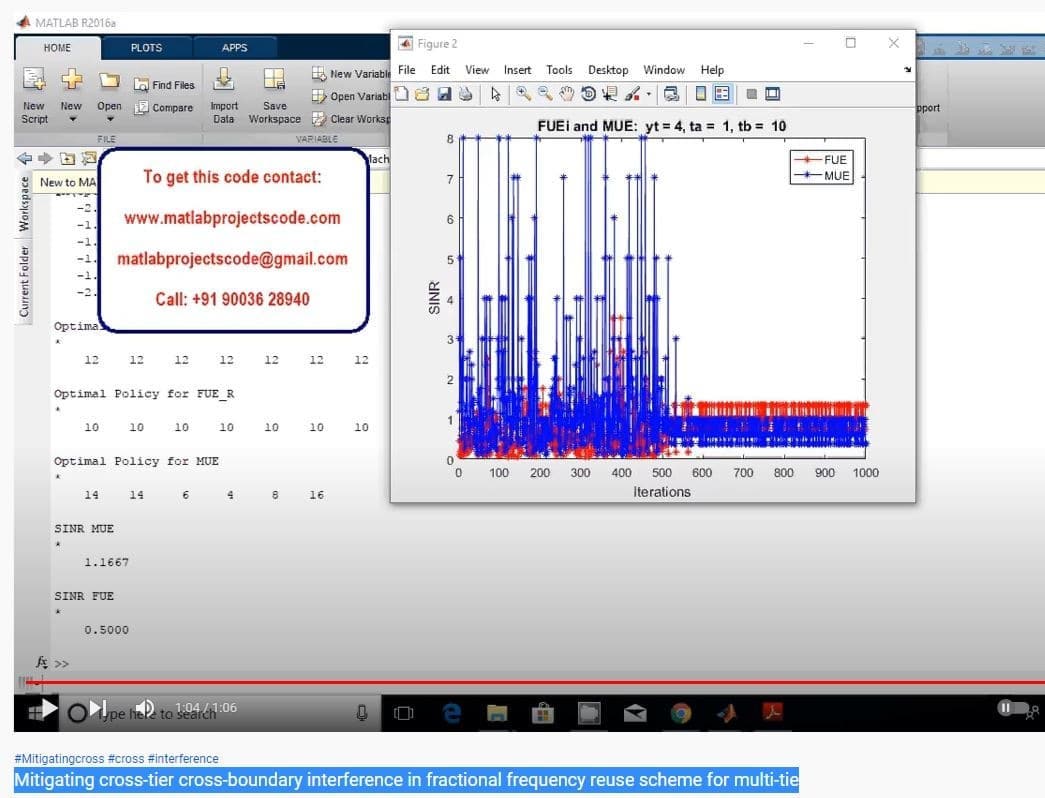The width and height of the screenshot is (1045, 798).
Task: Click the forward navigation arrow in MATLAB
Action: (45, 158)
